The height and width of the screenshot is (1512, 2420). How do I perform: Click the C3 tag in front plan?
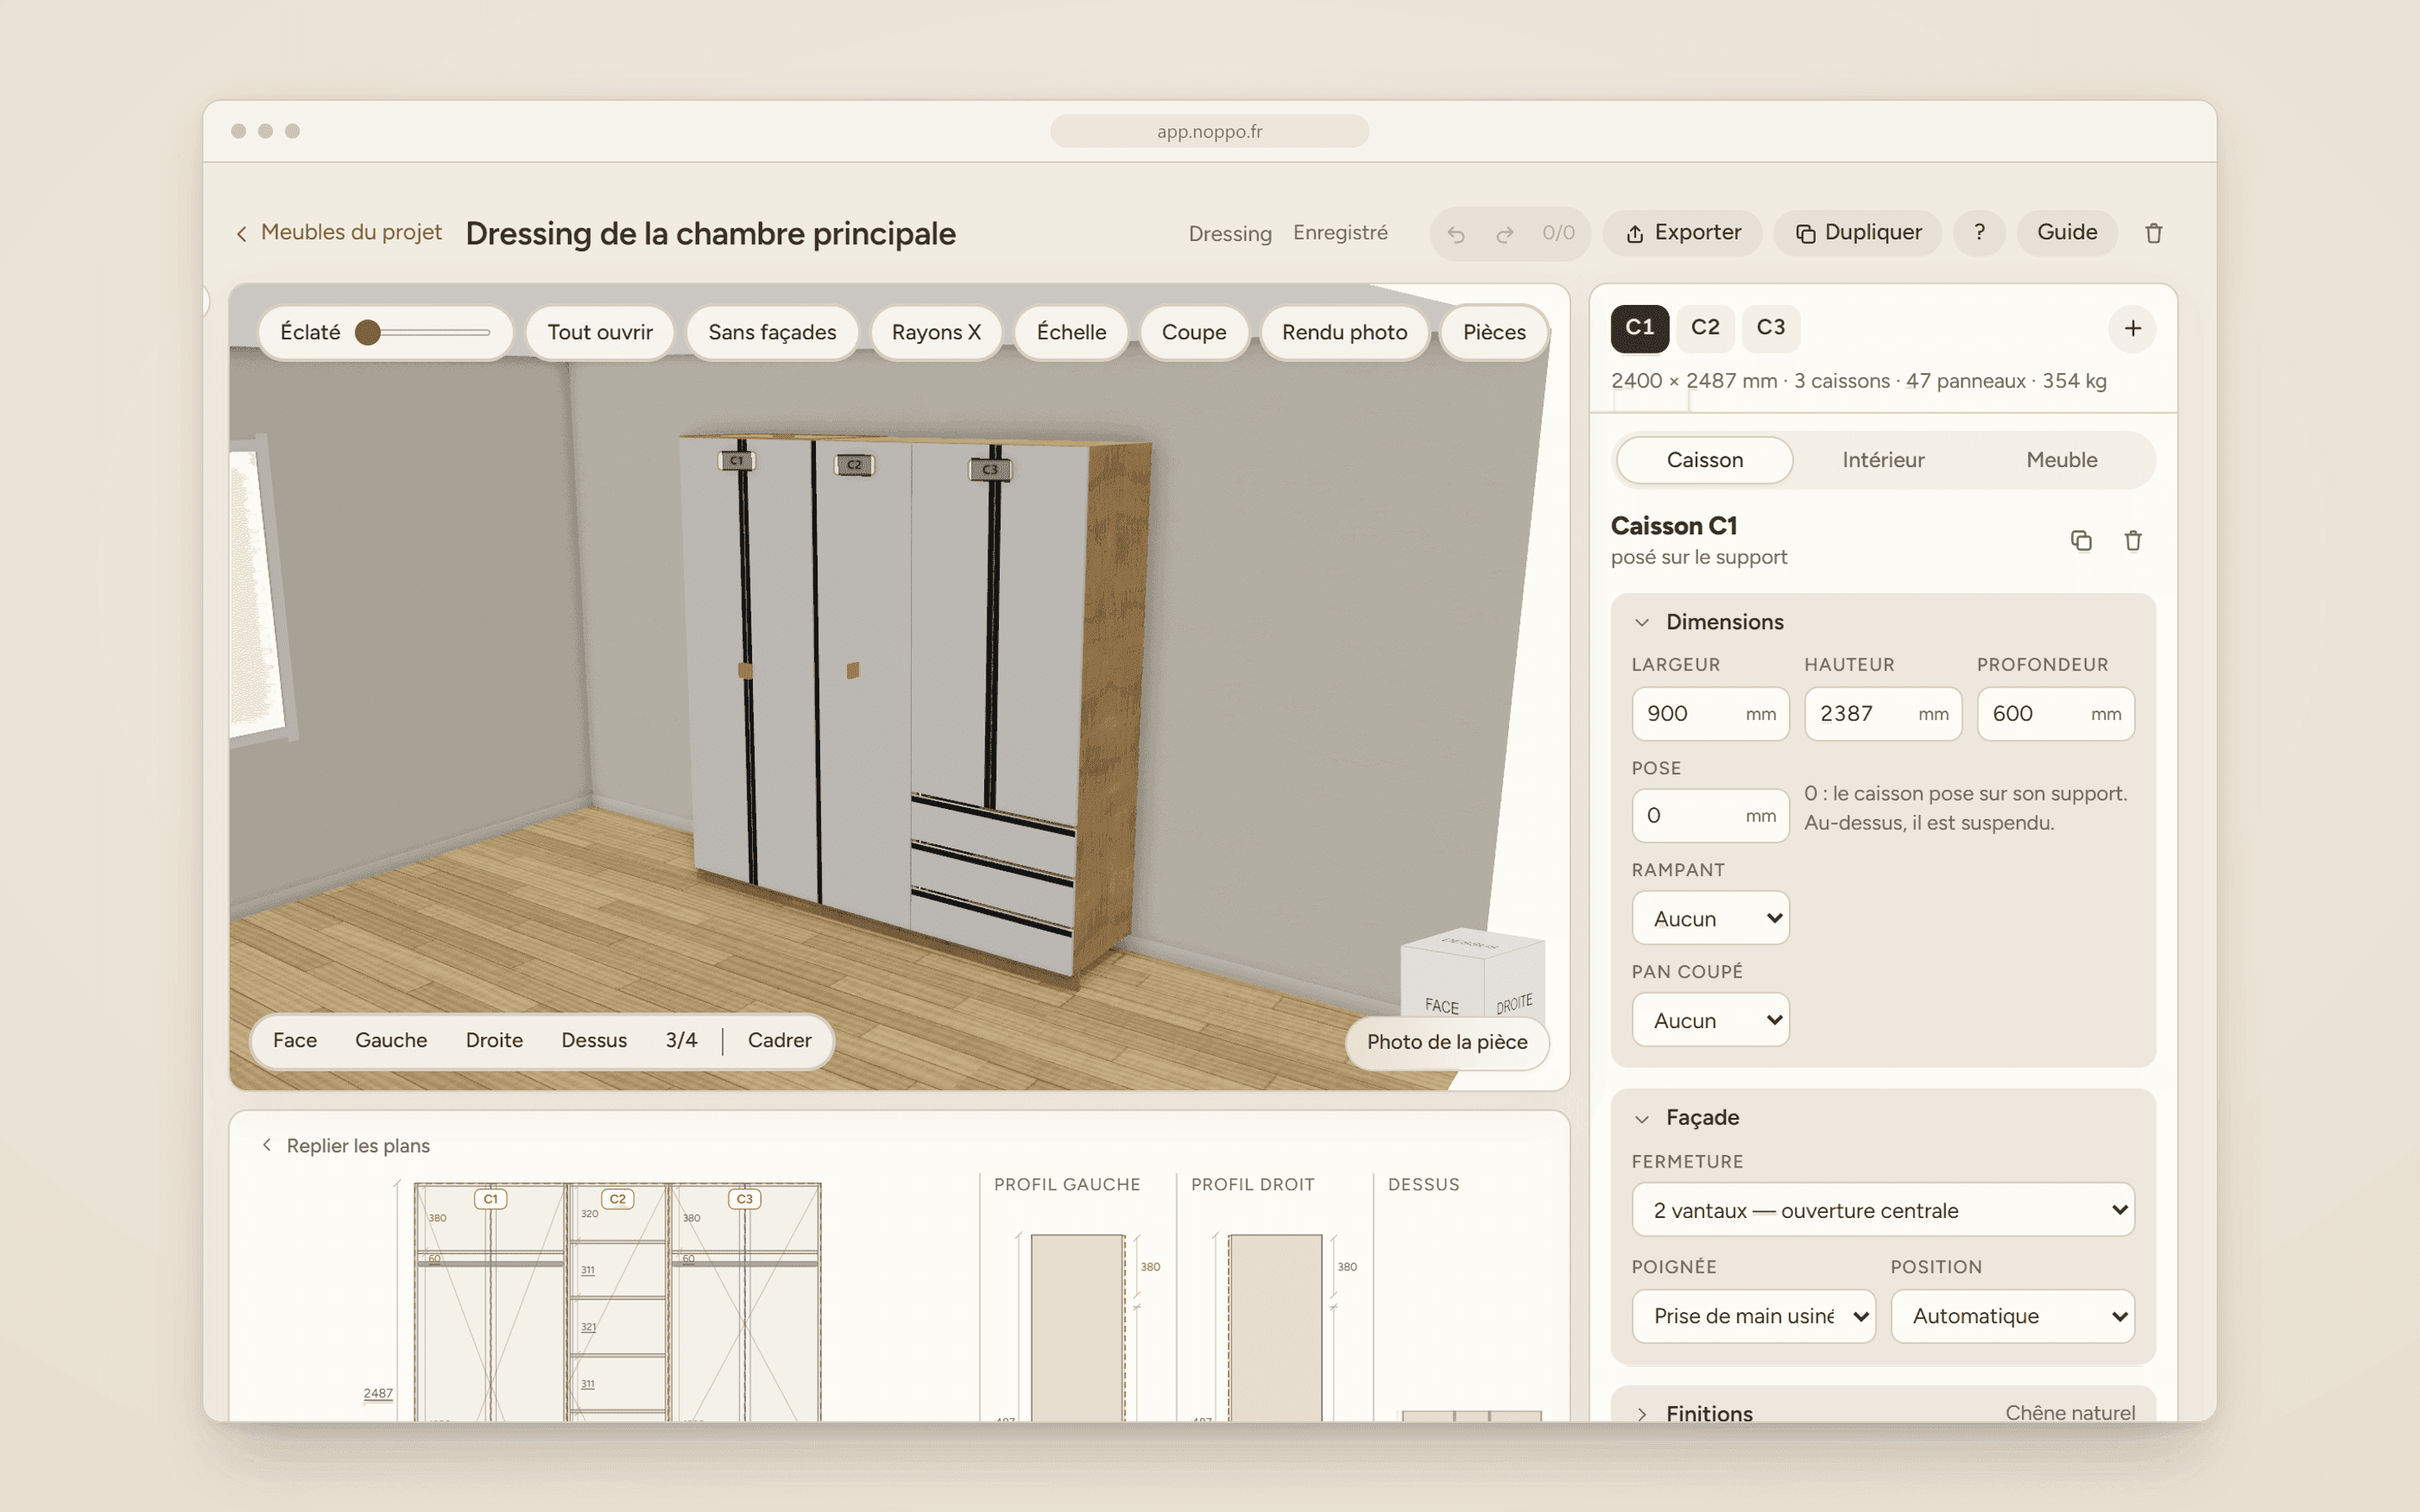point(744,1198)
